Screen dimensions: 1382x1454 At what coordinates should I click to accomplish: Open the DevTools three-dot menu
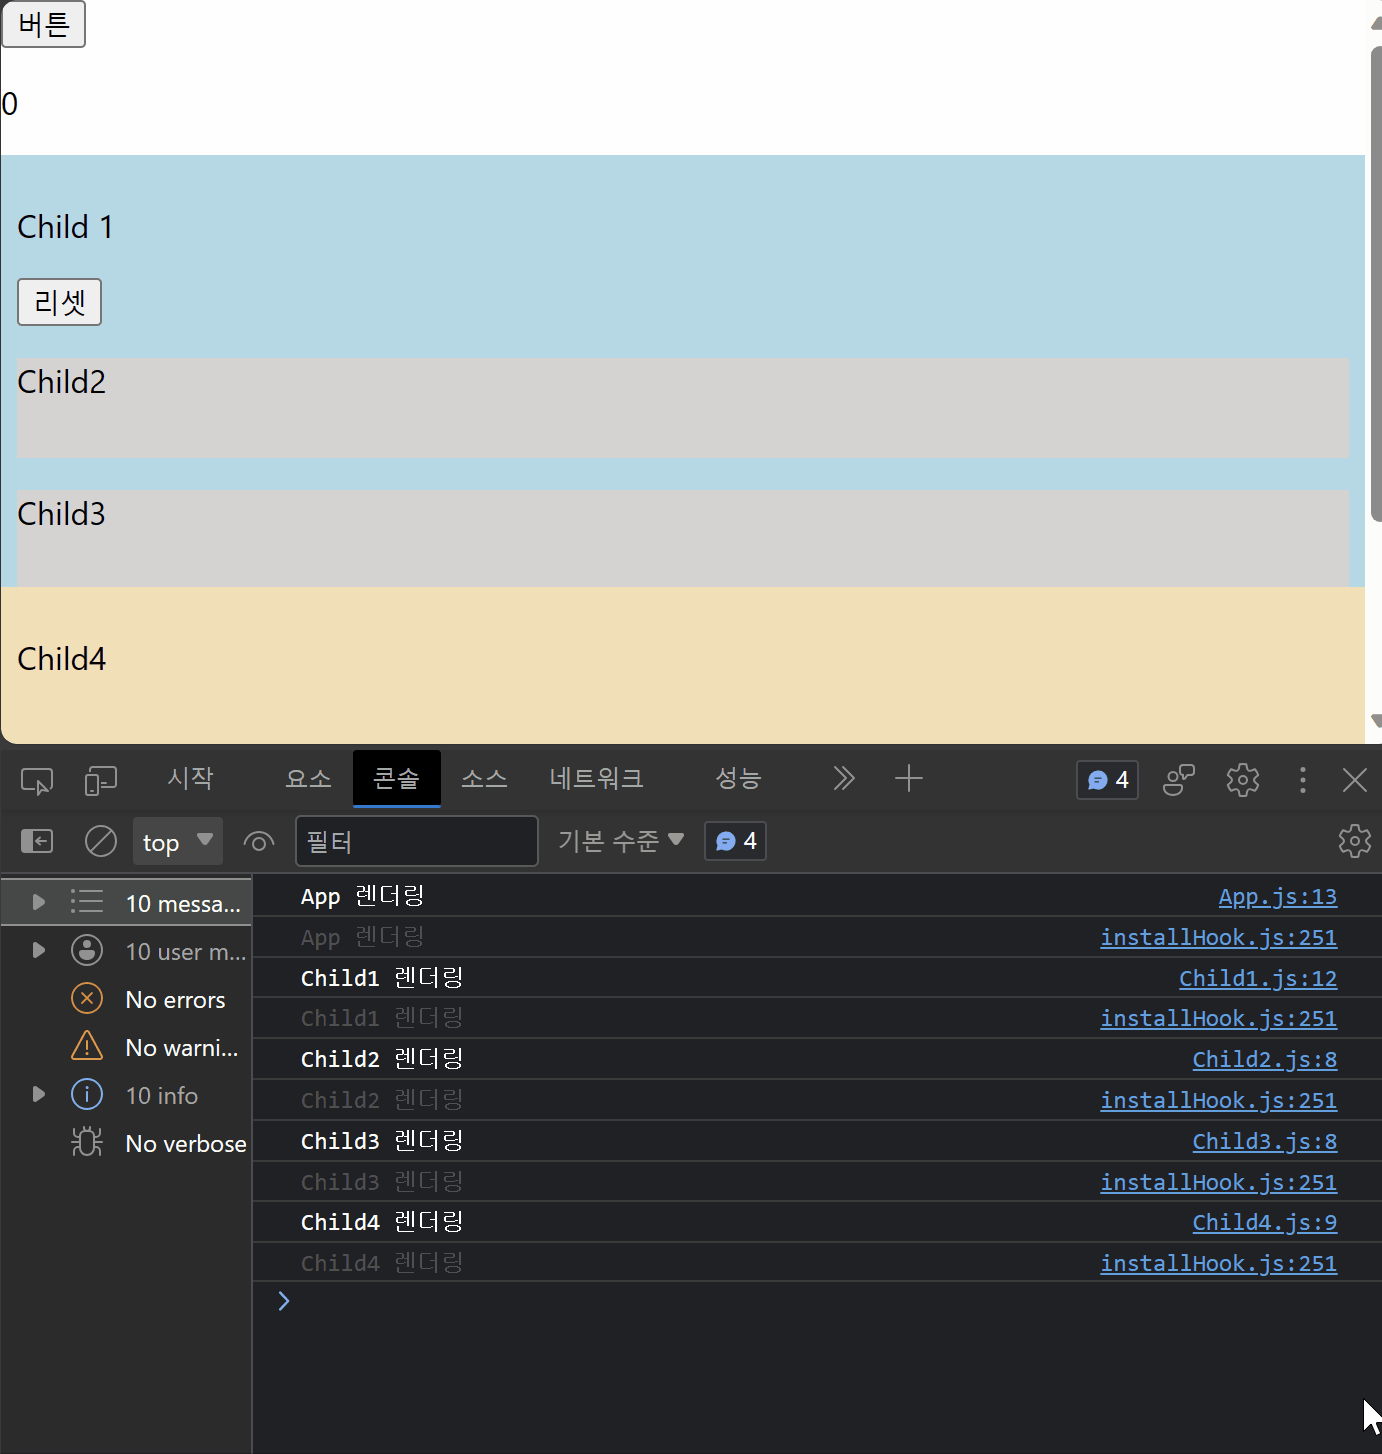click(x=1302, y=780)
